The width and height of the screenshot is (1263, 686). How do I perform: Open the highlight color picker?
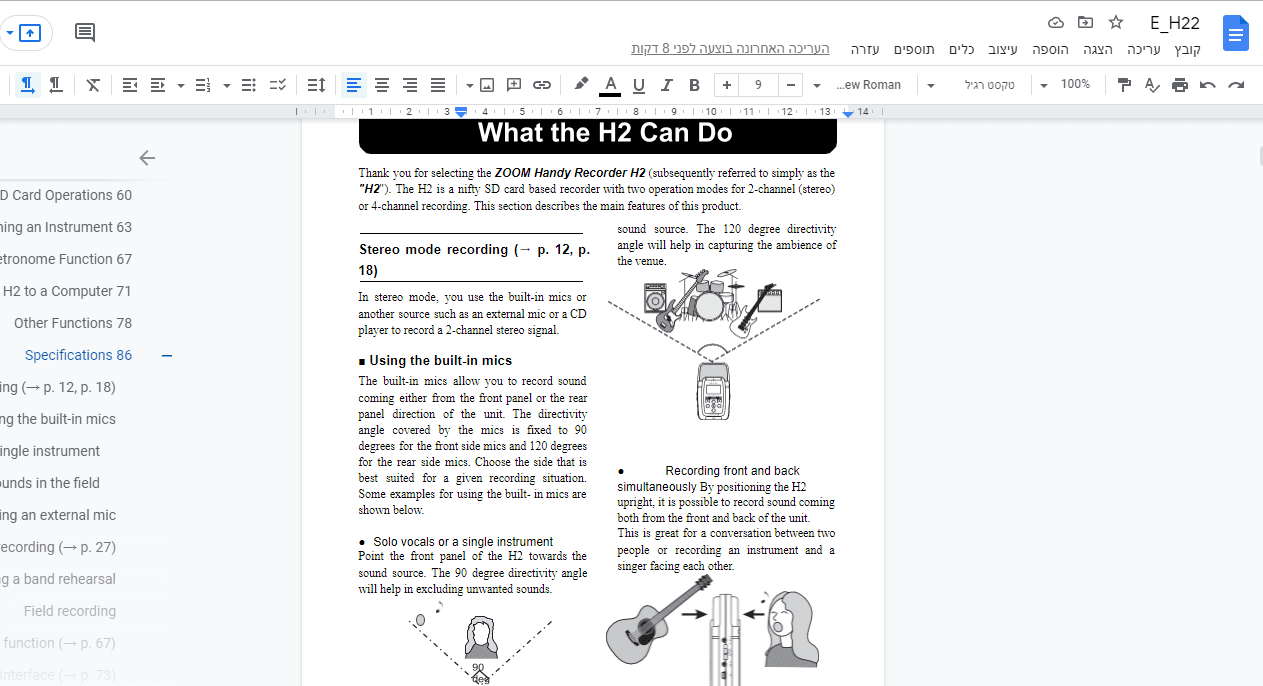(581, 85)
